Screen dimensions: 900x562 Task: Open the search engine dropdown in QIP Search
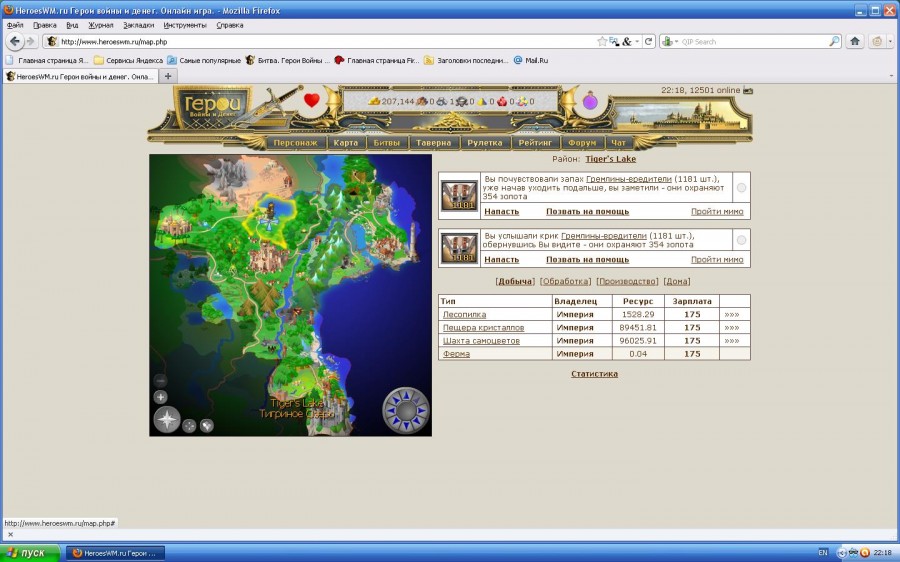point(670,41)
